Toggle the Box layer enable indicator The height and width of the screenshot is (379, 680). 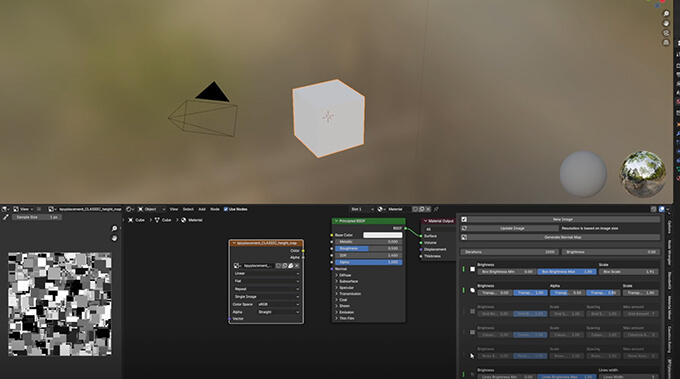coord(464,269)
